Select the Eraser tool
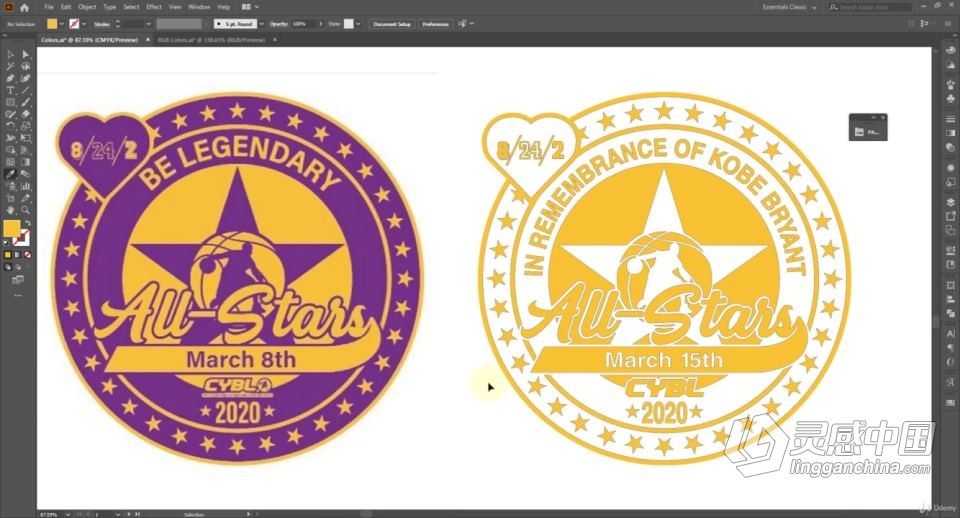The image size is (960, 518). coord(26,114)
